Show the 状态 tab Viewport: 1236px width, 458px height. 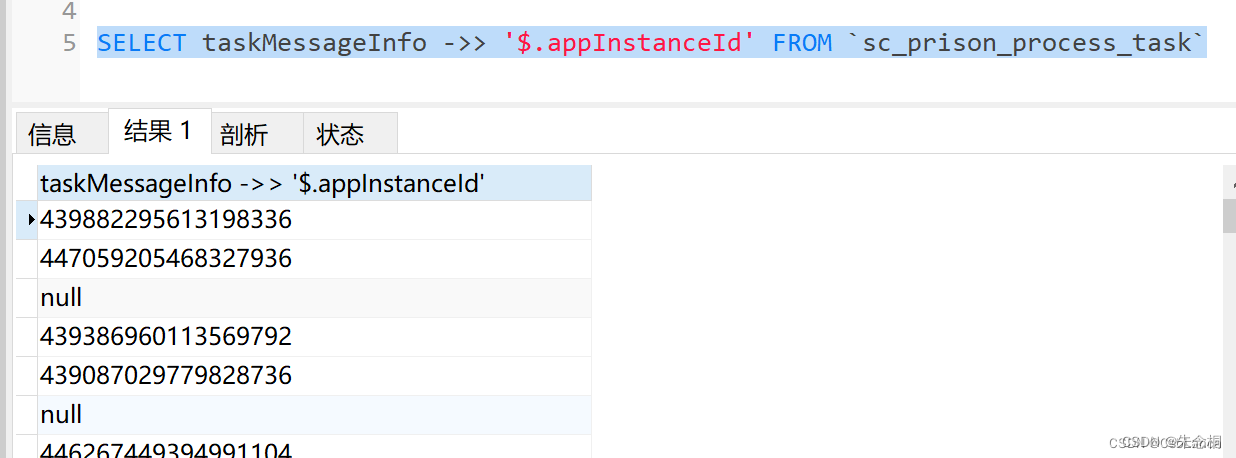(340, 134)
